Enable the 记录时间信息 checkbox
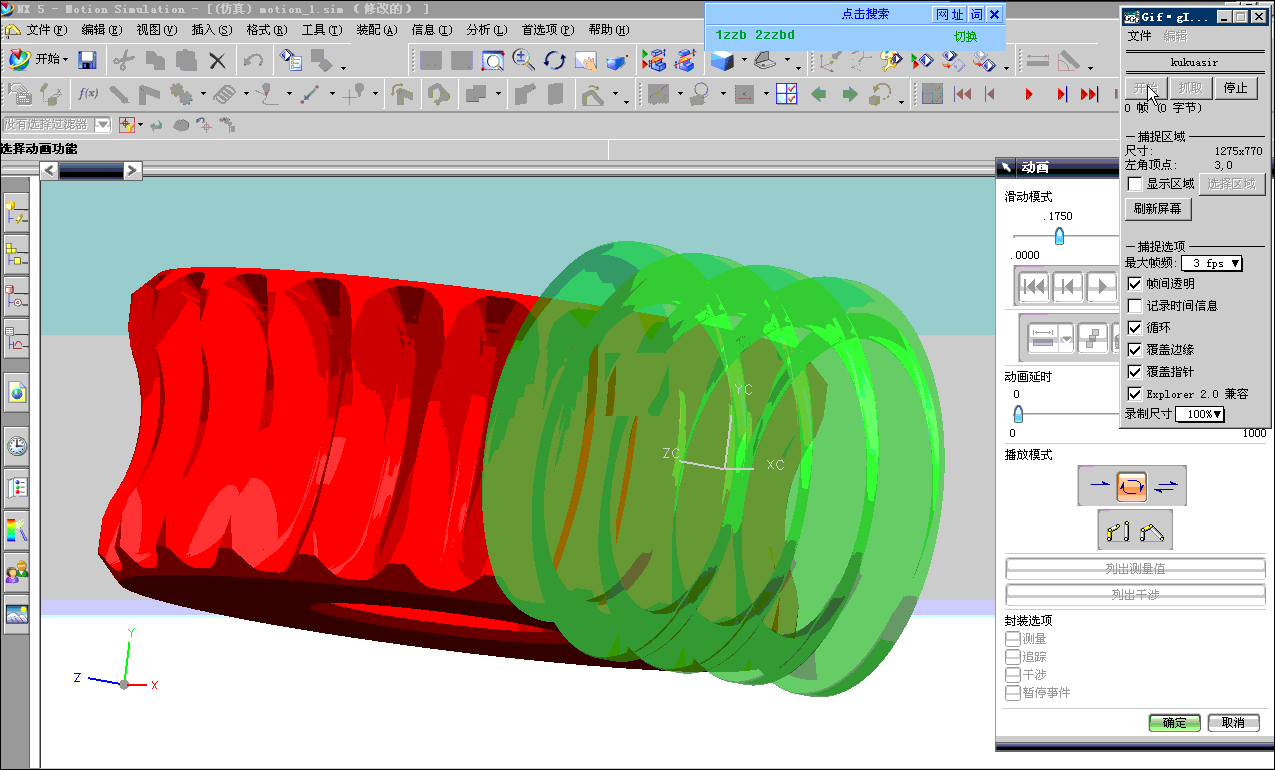Viewport: 1275px width, 770px height. pos(1135,306)
